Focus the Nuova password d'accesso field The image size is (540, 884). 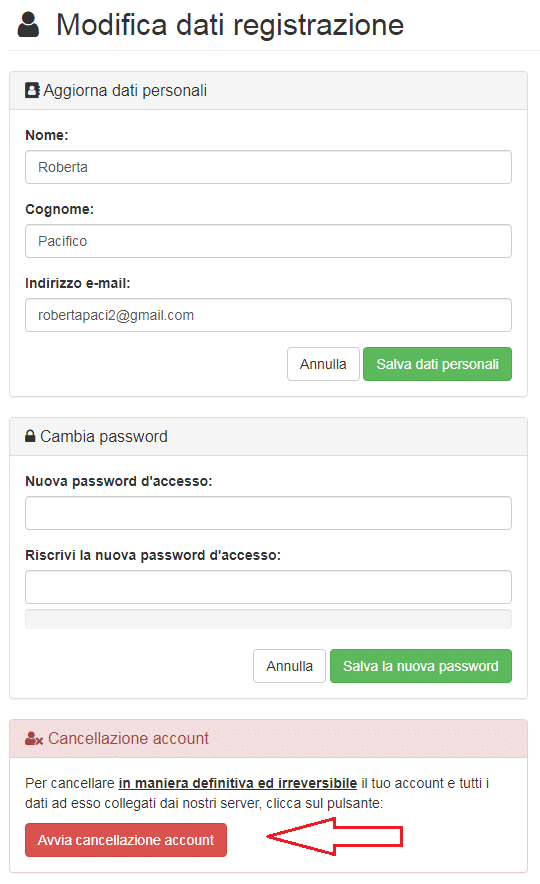(x=268, y=513)
